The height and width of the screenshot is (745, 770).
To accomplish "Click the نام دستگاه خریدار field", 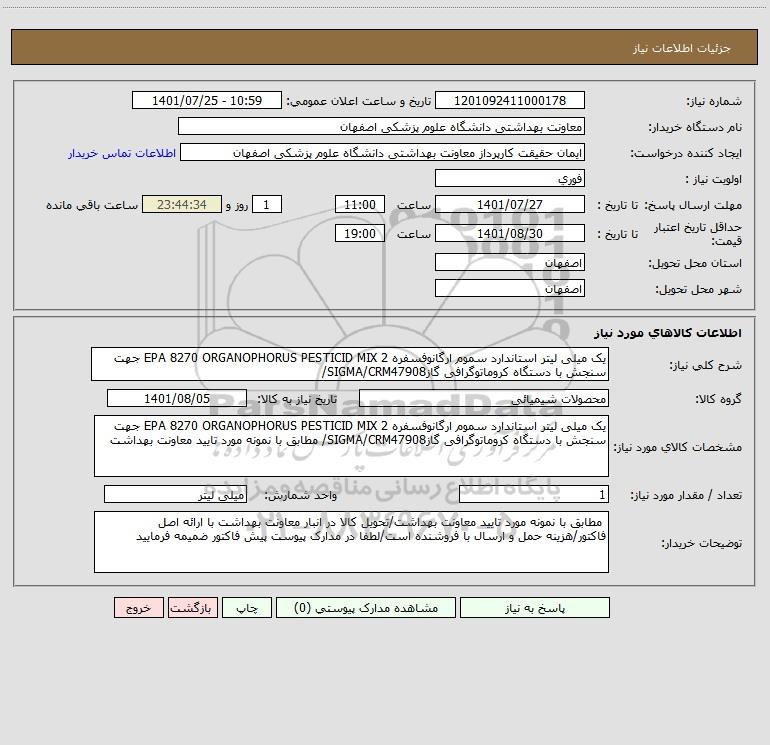I will (x=381, y=126).
